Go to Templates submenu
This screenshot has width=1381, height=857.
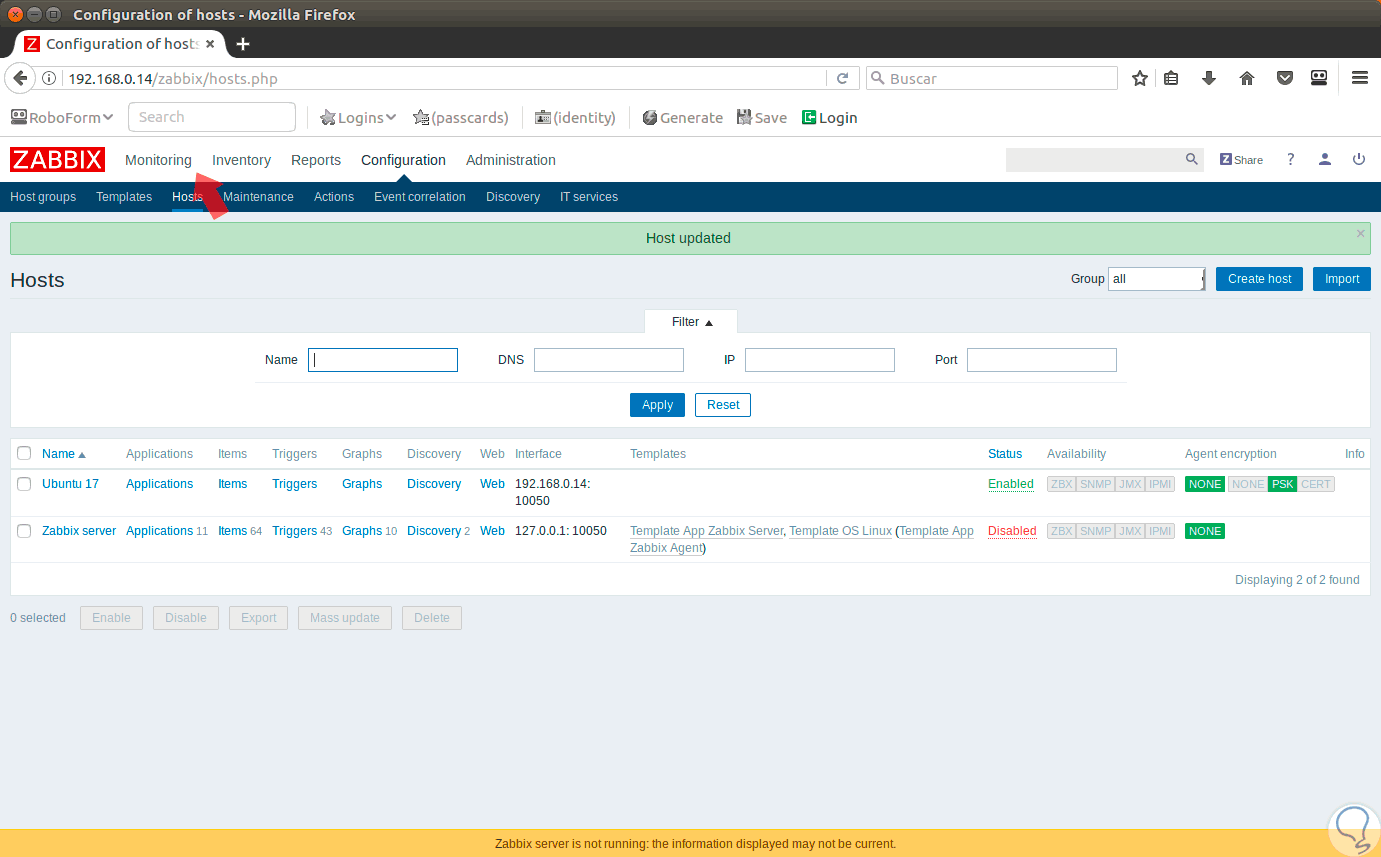point(124,197)
